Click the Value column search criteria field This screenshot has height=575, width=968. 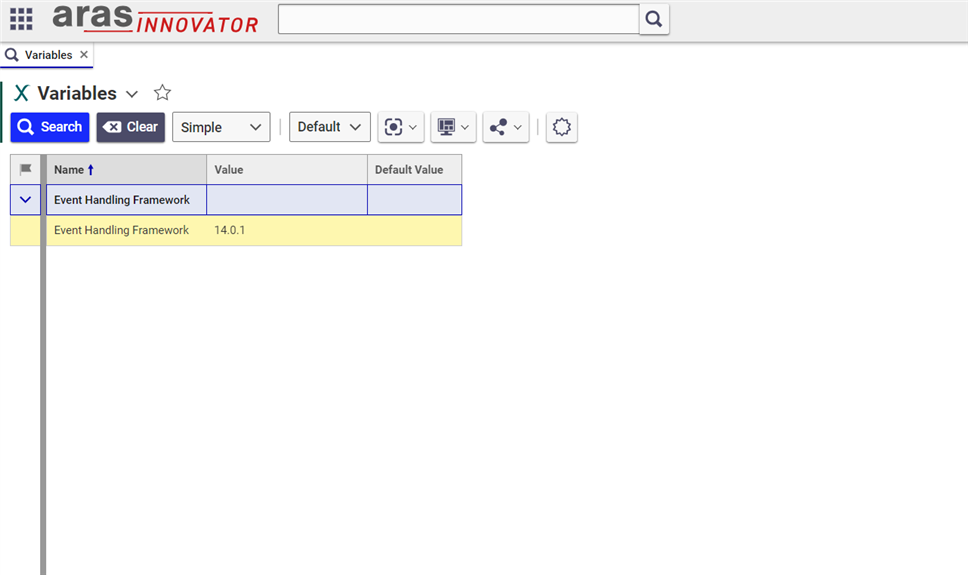286,200
